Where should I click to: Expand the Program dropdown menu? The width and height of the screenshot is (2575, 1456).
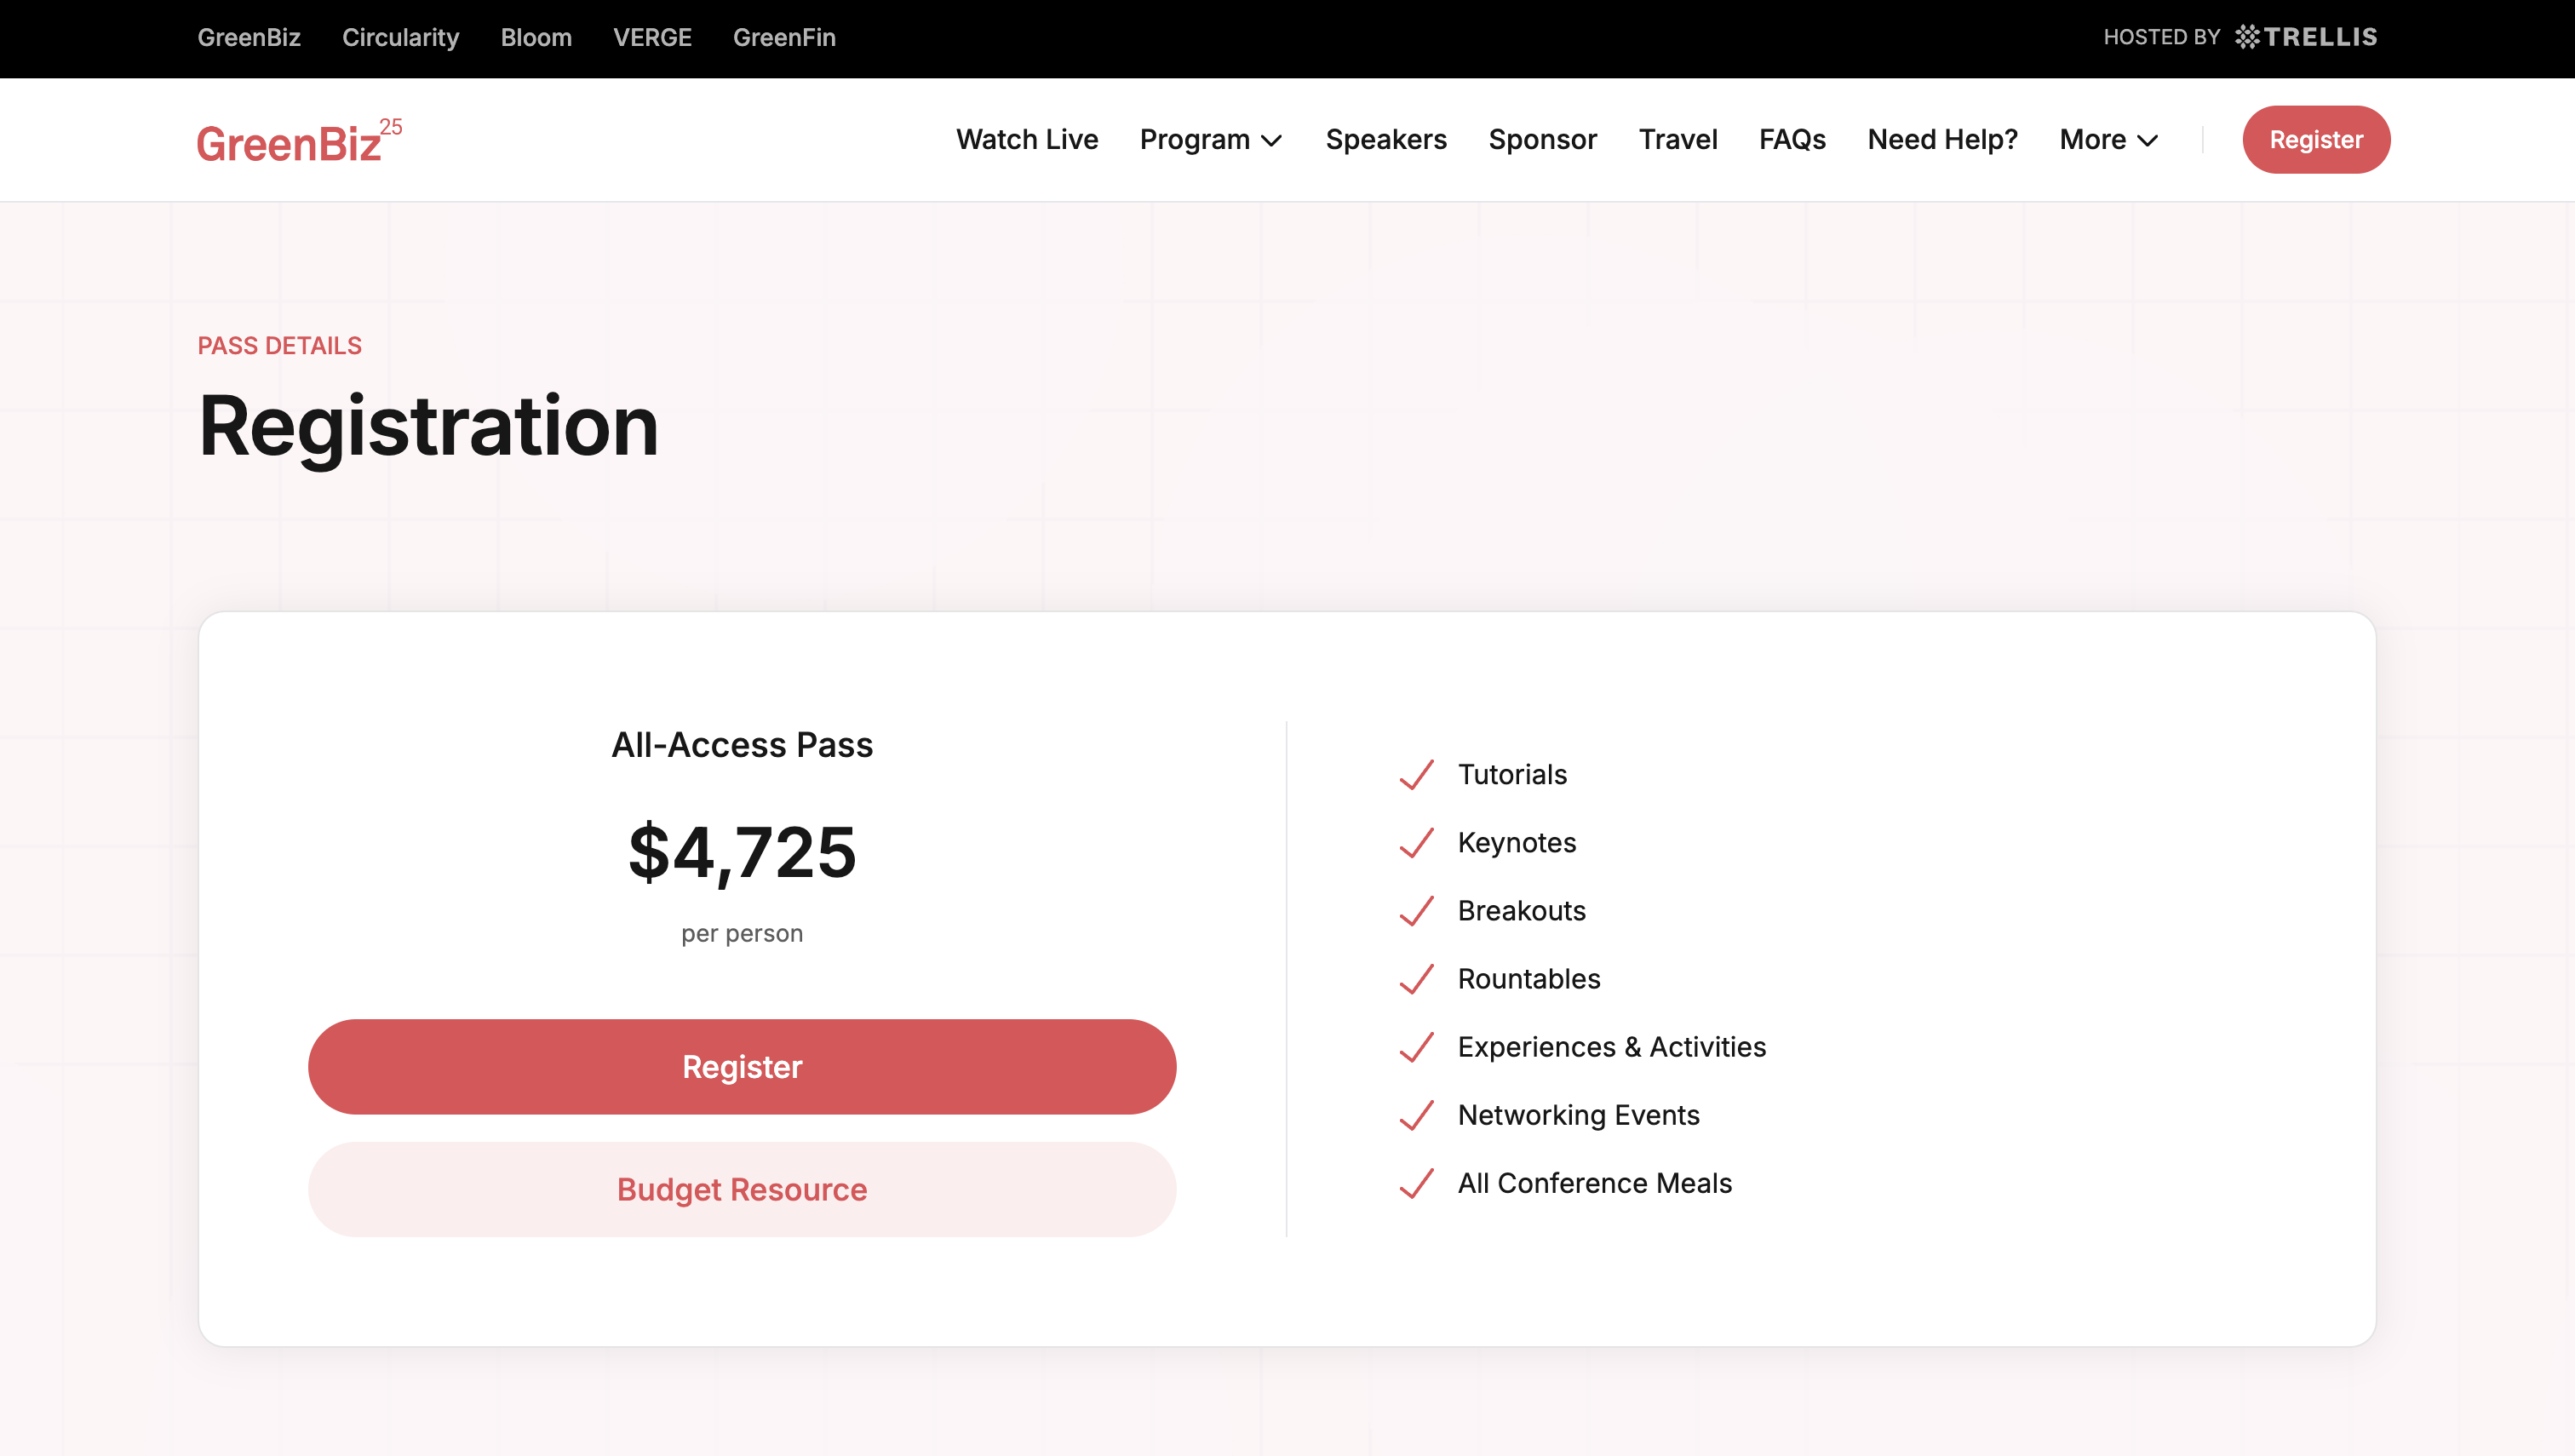pyautogui.click(x=1210, y=140)
